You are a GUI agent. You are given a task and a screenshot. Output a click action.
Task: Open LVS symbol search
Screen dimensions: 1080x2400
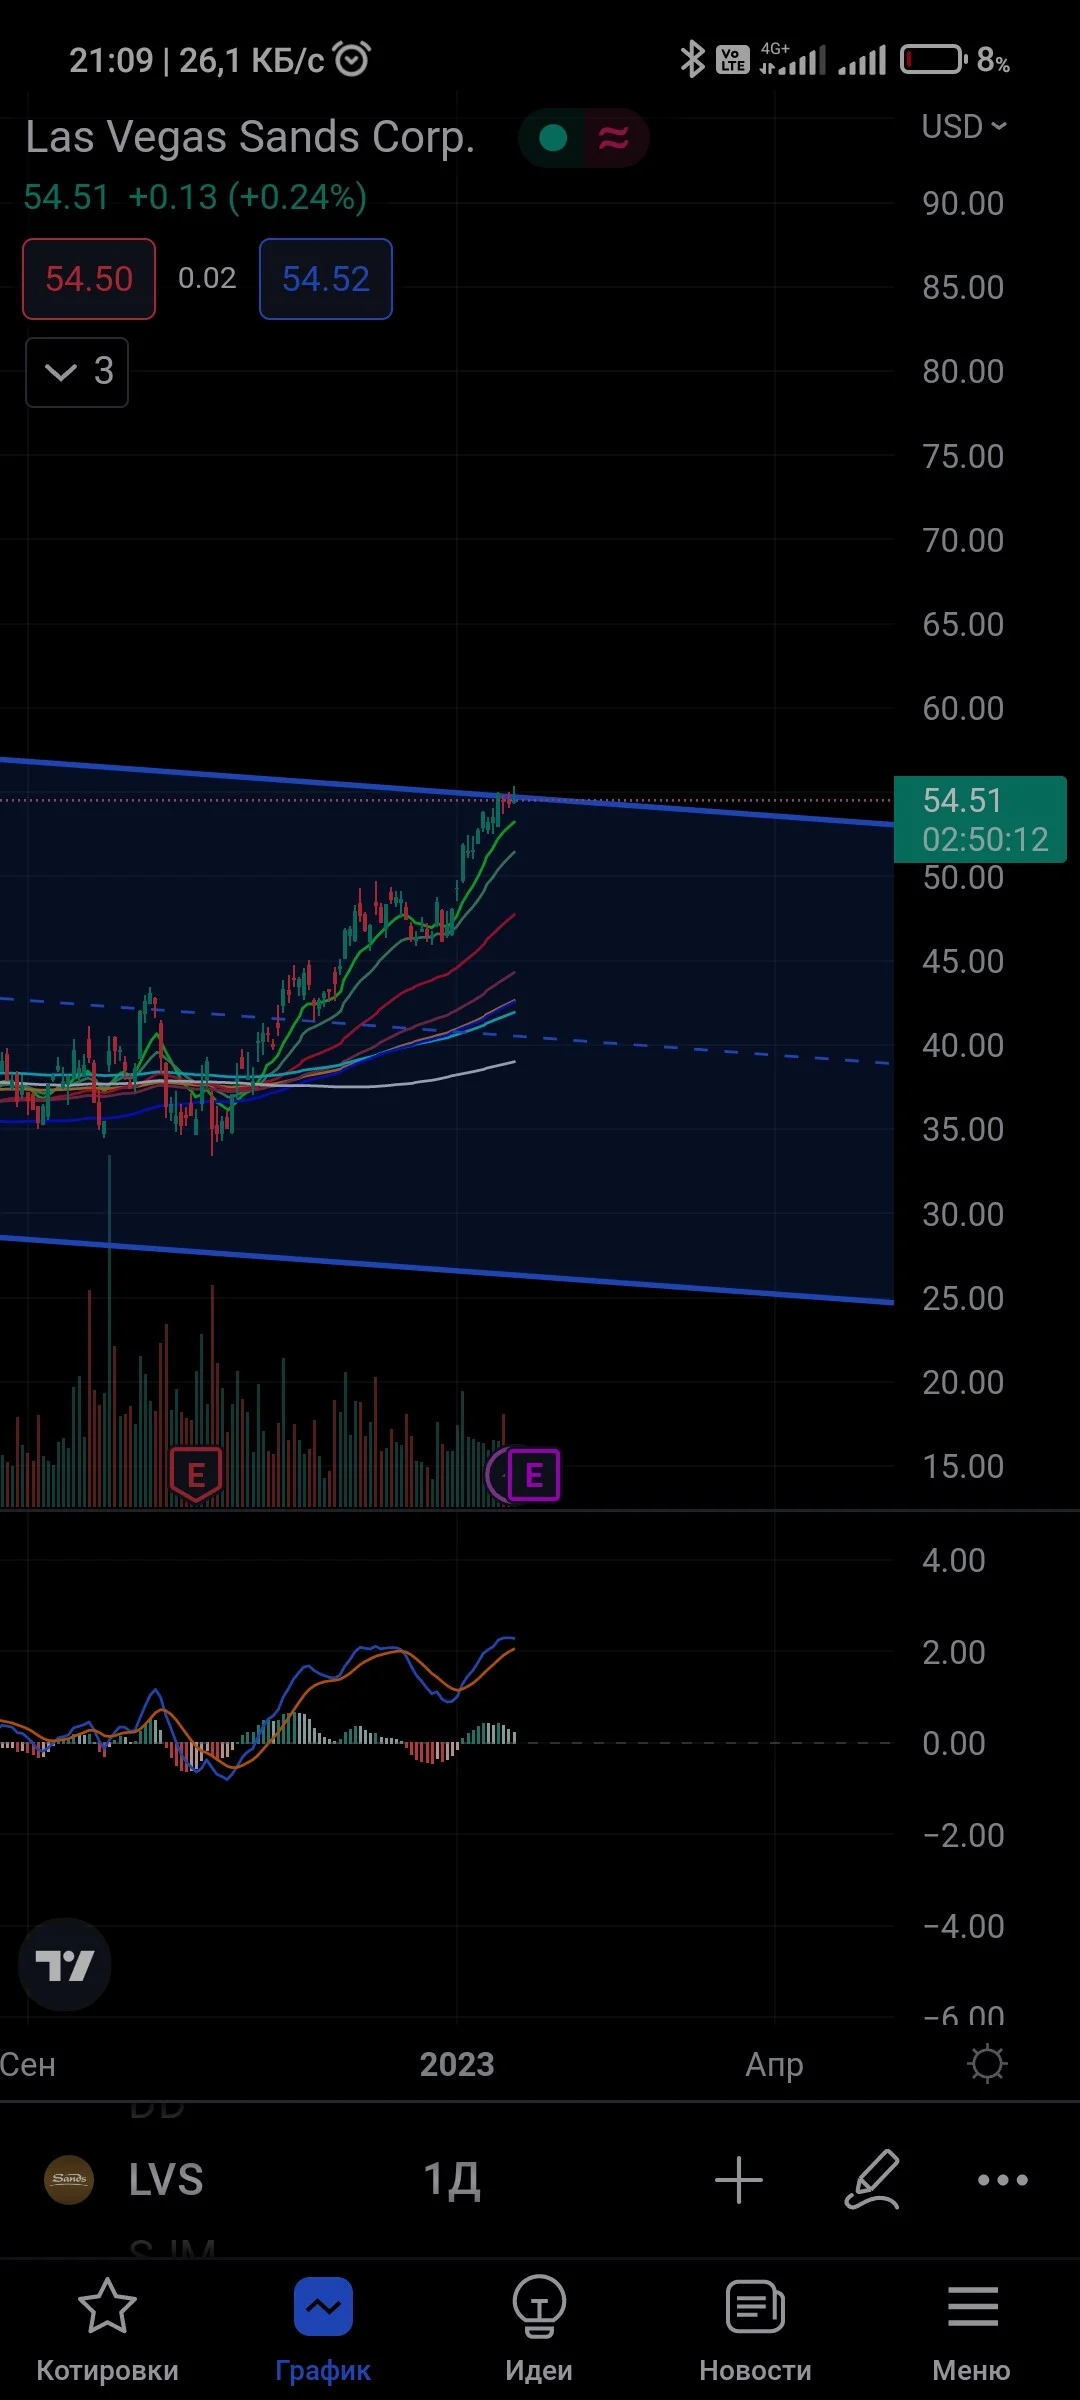pyautogui.click(x=166, y=2179)
